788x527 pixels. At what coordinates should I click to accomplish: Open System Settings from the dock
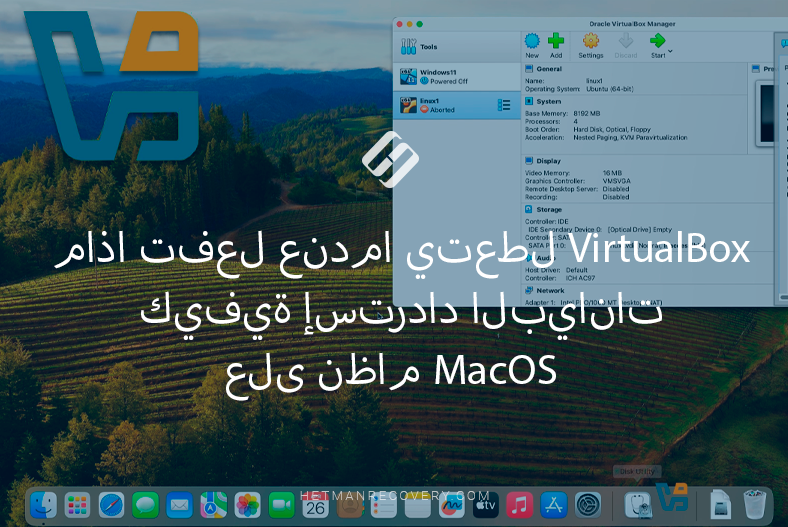(587, 505)
